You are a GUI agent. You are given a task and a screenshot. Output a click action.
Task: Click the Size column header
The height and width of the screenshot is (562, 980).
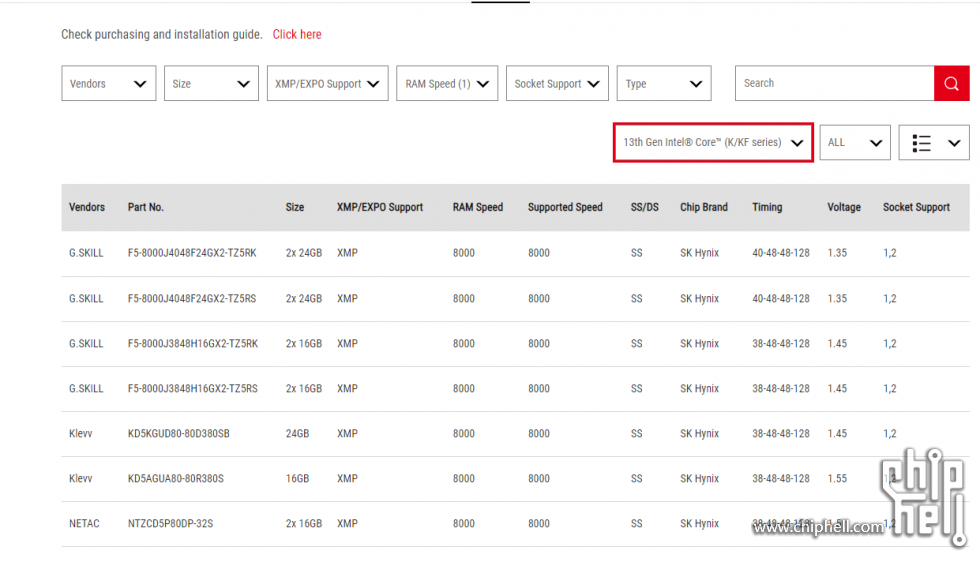pos(295,207)
